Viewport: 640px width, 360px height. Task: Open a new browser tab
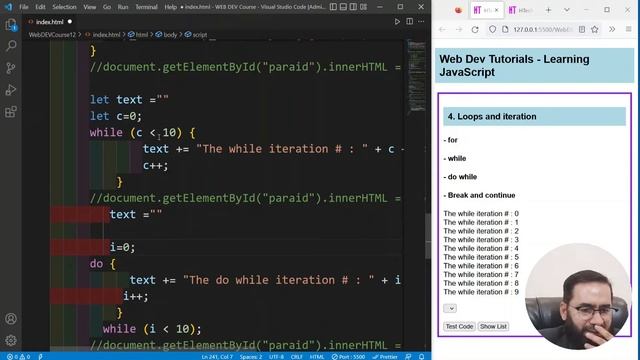click(548, 10)
